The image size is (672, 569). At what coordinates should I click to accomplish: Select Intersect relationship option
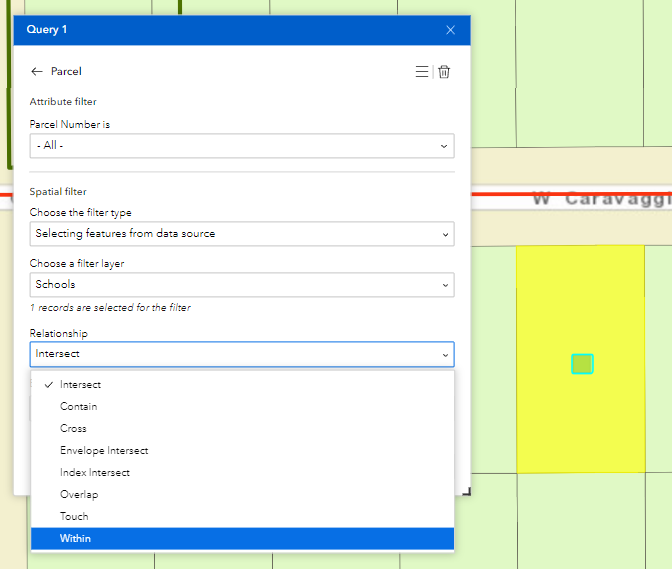point(243,384)
